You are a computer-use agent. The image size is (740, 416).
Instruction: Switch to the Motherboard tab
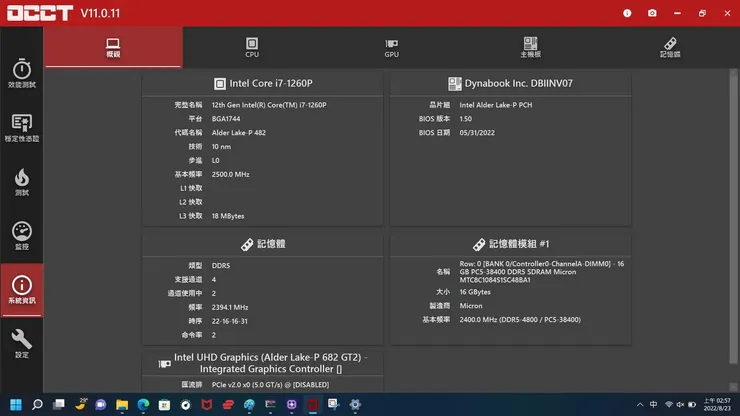tap(530, 48)
